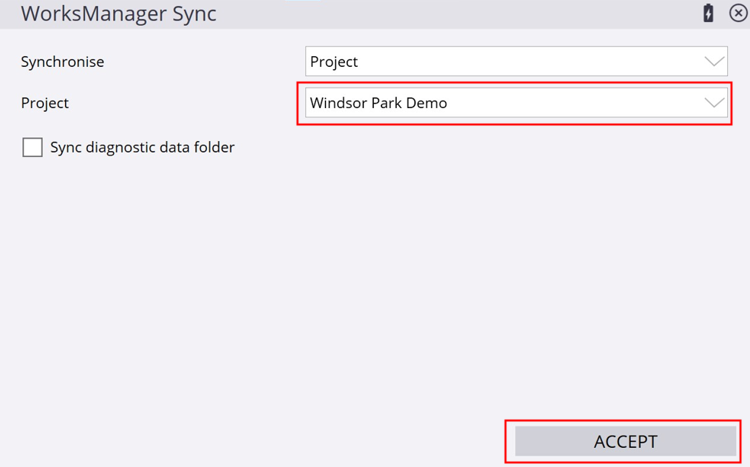750x467 pixels.
Task: Click the blank space left of ACCEPT
Action: coord(250,441)
